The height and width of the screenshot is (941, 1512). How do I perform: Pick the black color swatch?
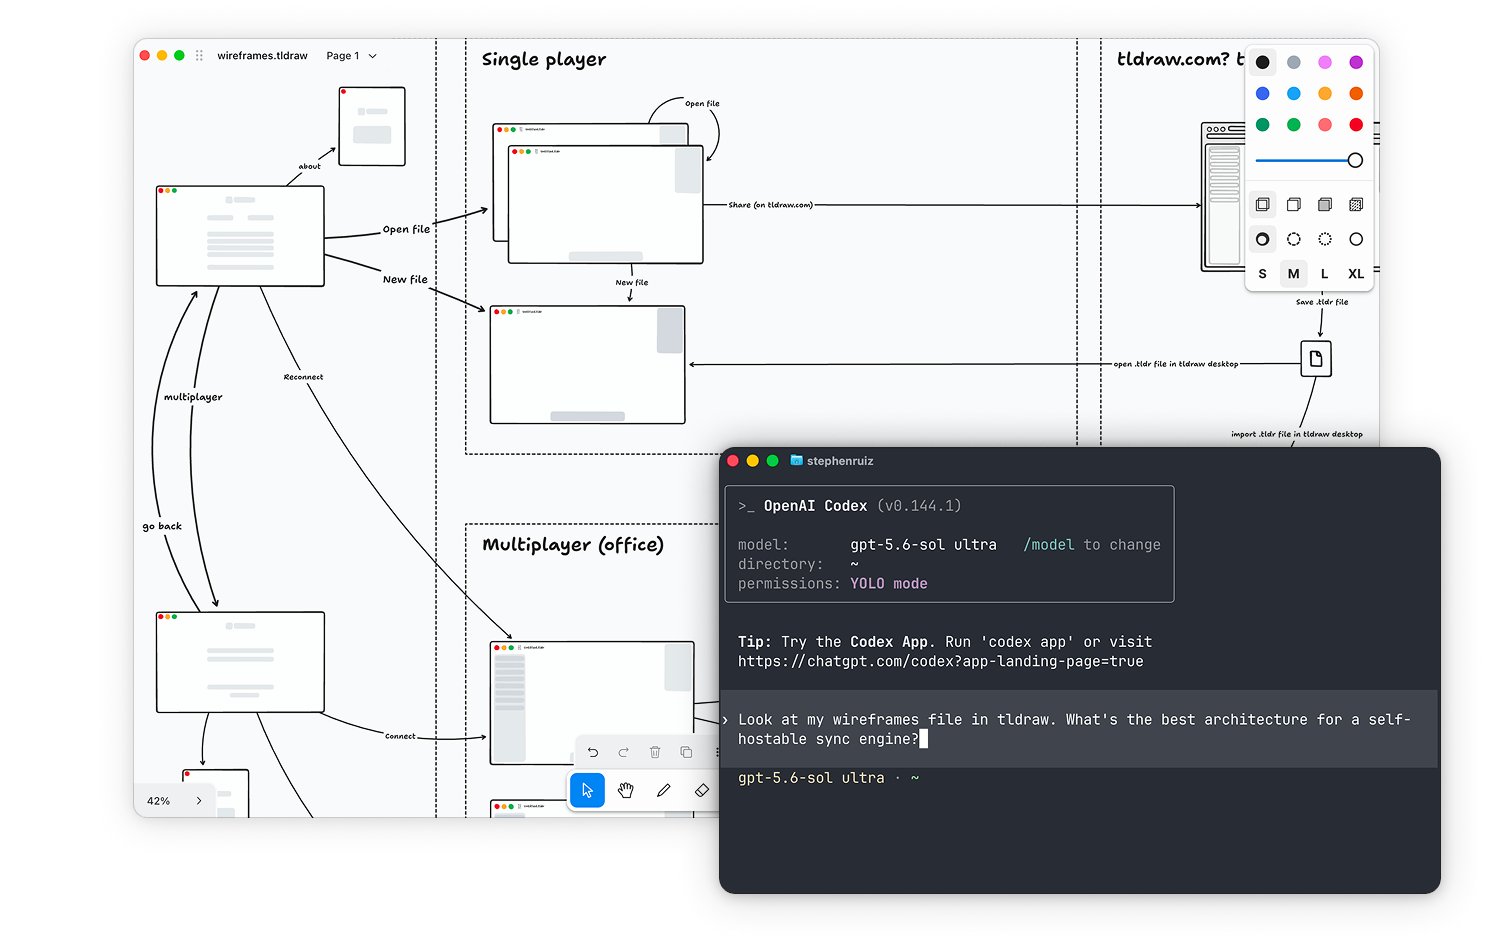pos(1263,62)
